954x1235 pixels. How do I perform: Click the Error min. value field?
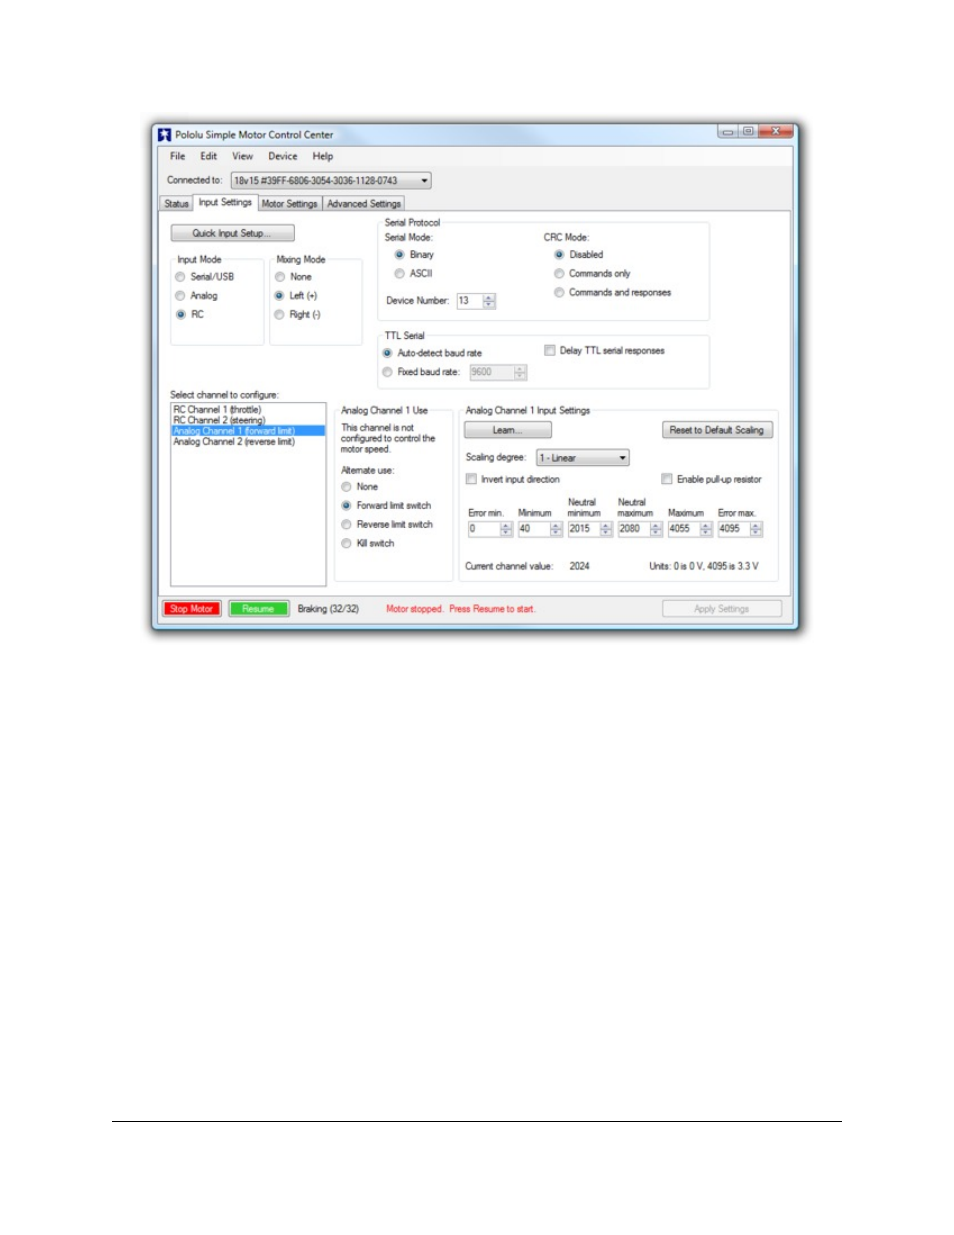484,529
